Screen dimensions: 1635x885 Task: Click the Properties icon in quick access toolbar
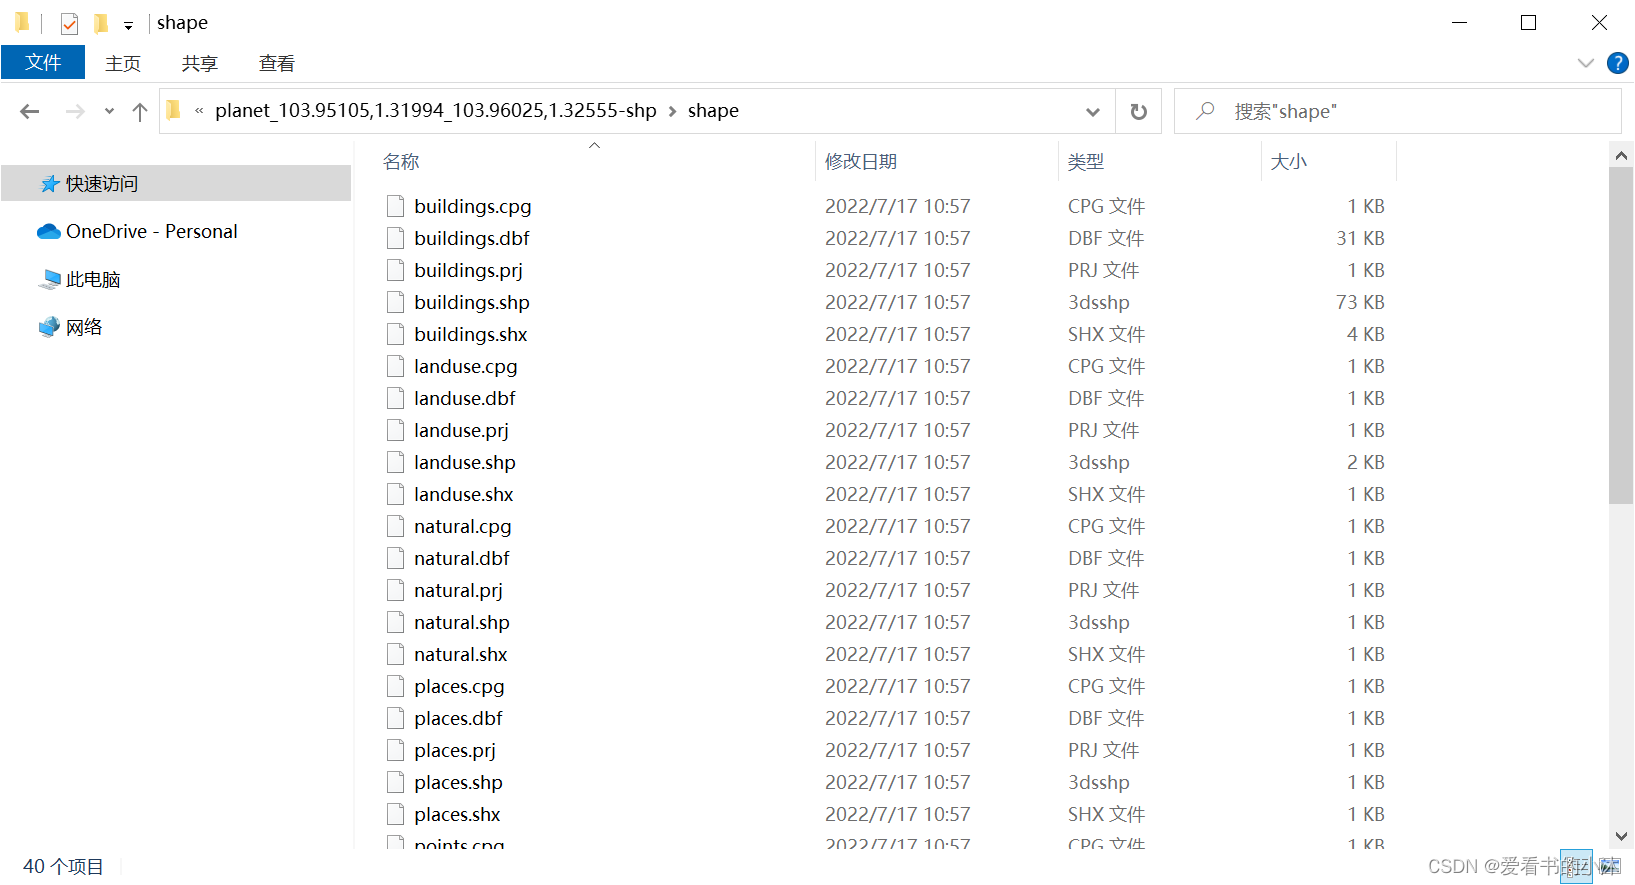(69, 23)
